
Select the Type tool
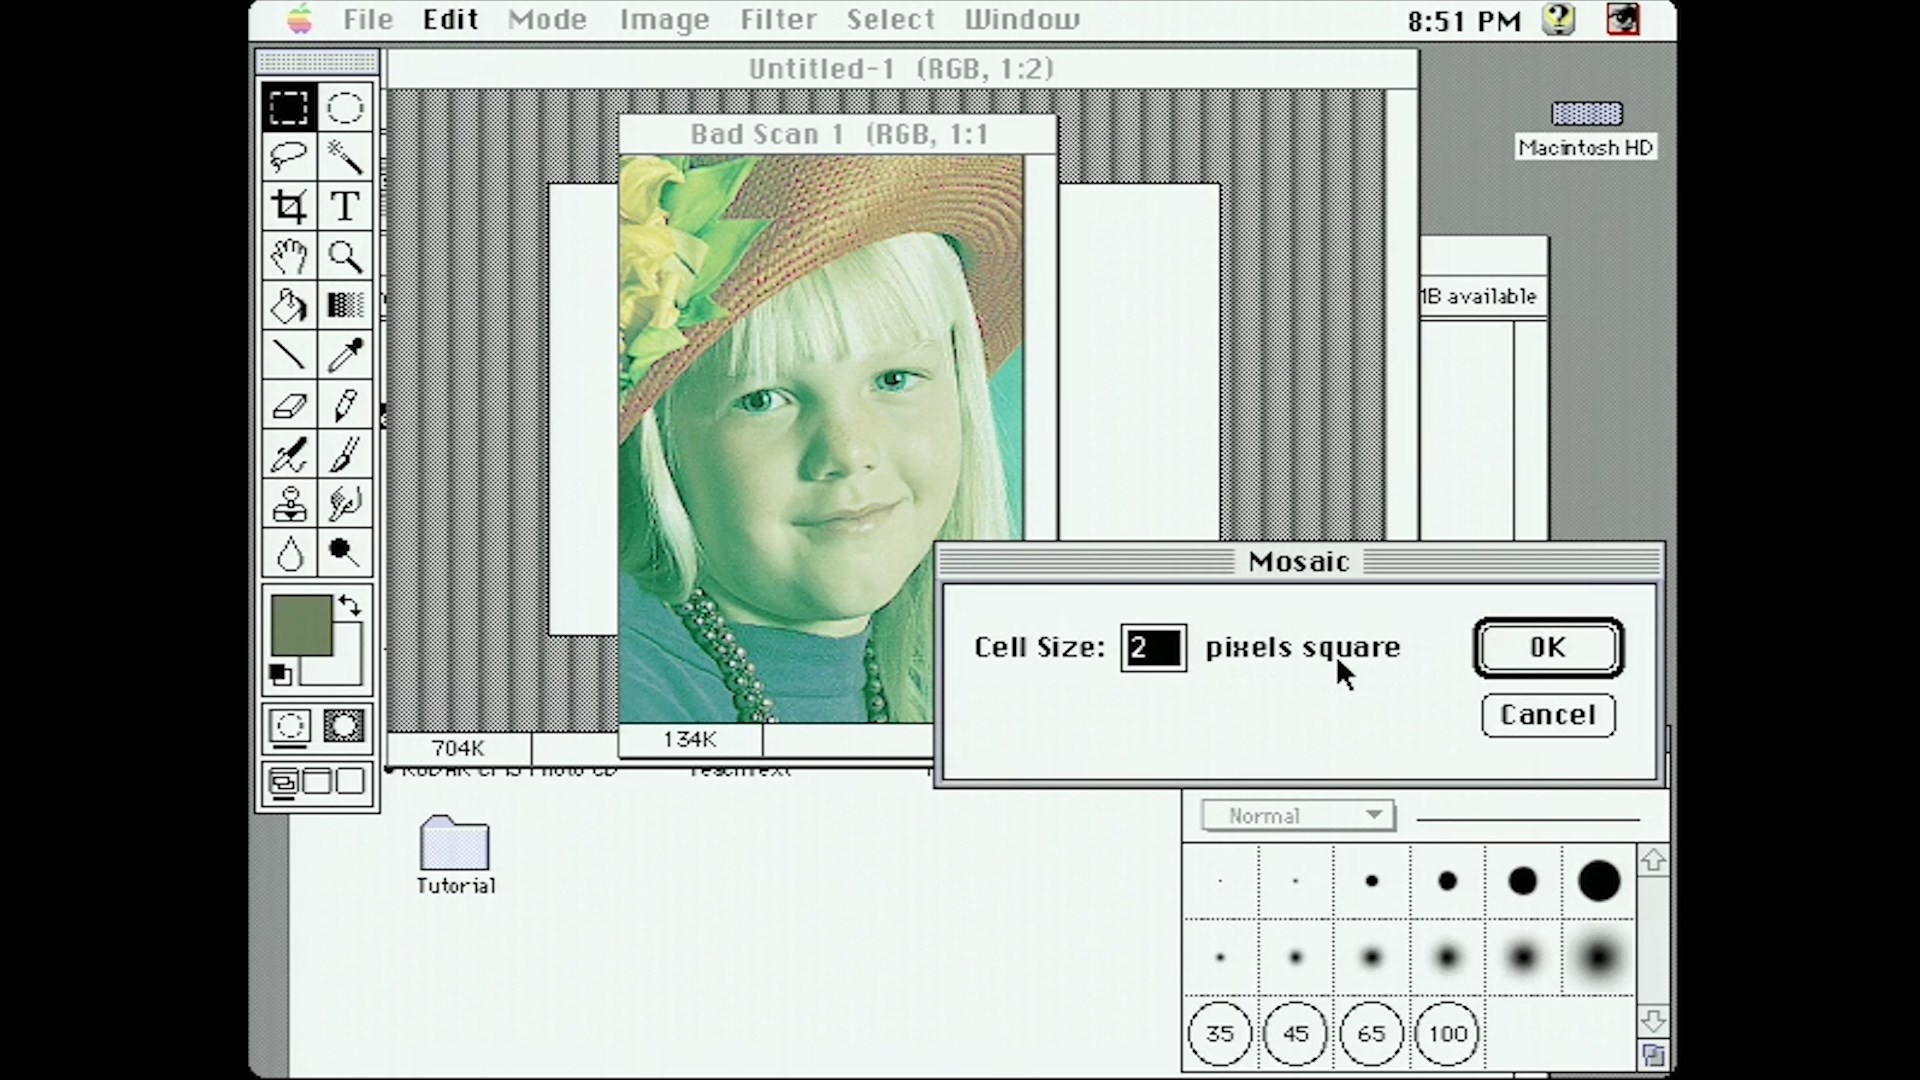345,206
